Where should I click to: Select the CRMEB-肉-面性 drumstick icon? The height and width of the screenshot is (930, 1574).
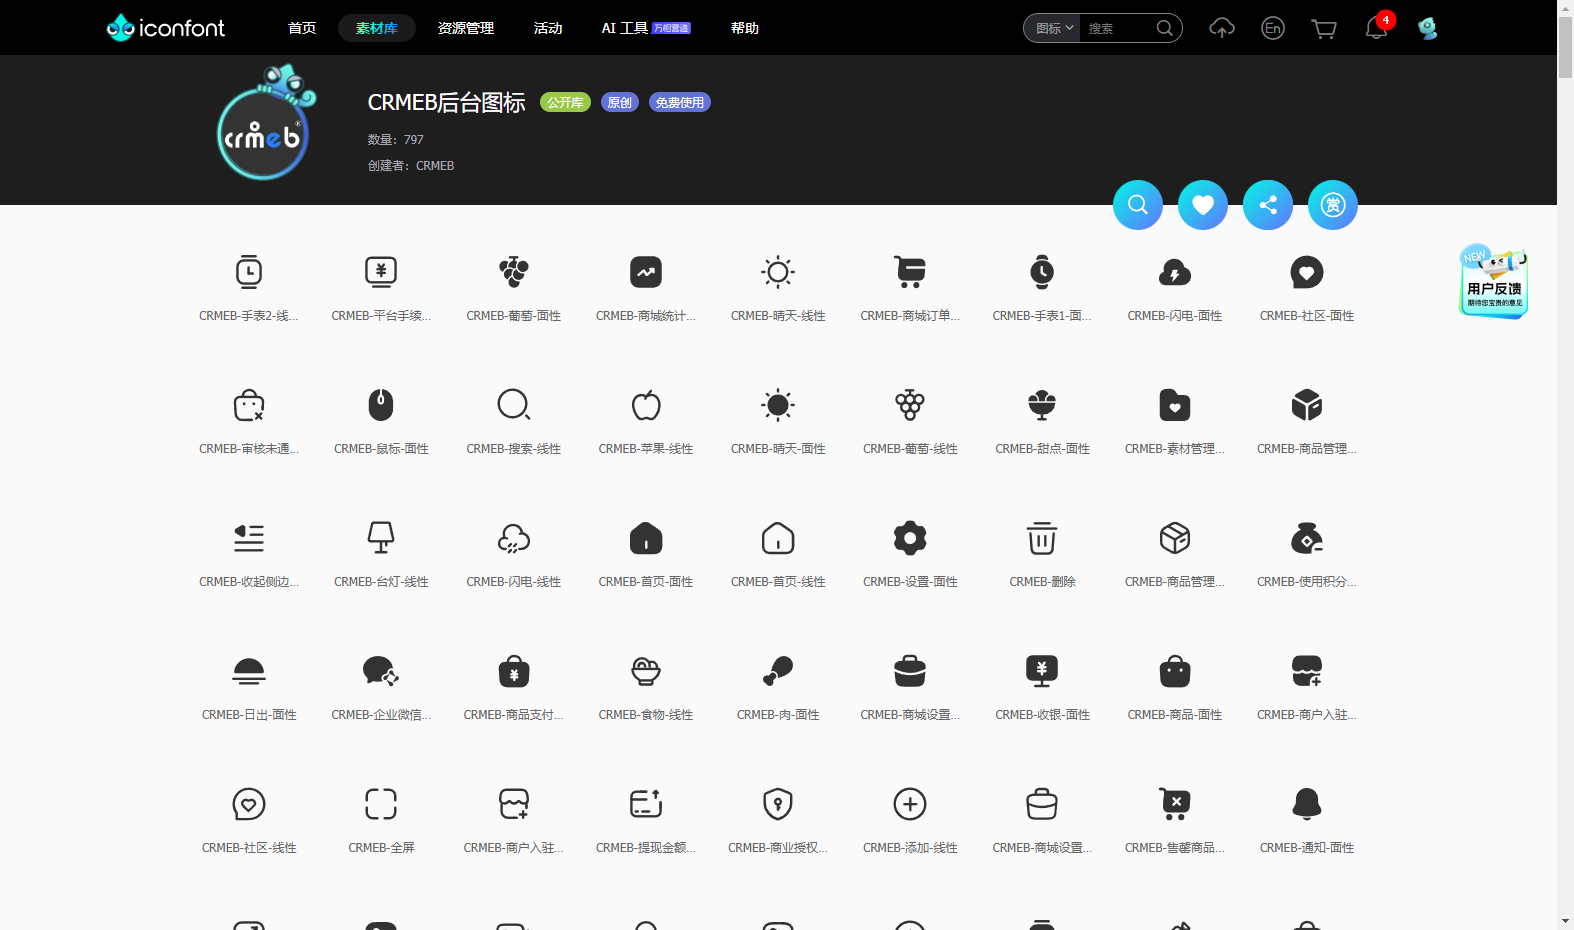778,671
